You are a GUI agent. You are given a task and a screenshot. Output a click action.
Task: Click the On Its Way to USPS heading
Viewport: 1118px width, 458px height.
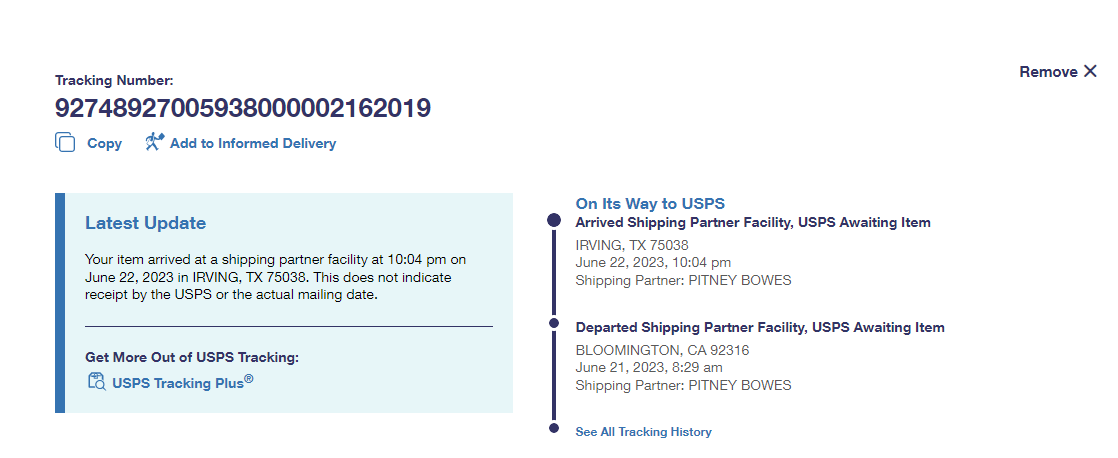[x=650, y=203]
